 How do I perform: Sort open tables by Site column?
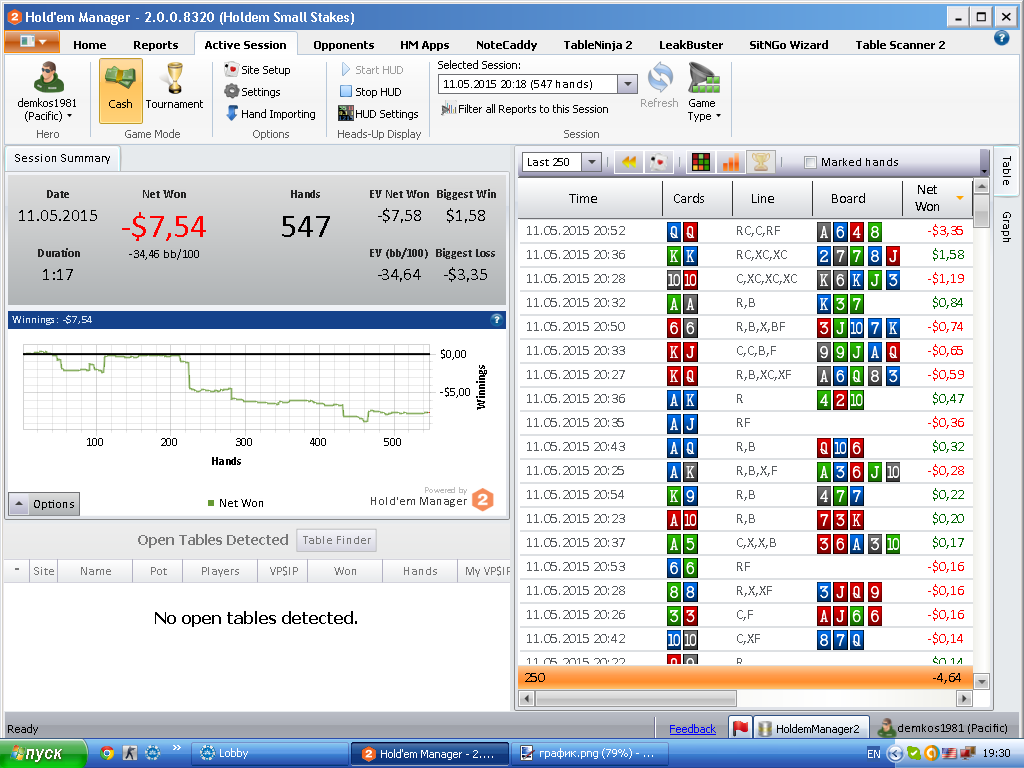click(44, 571)
